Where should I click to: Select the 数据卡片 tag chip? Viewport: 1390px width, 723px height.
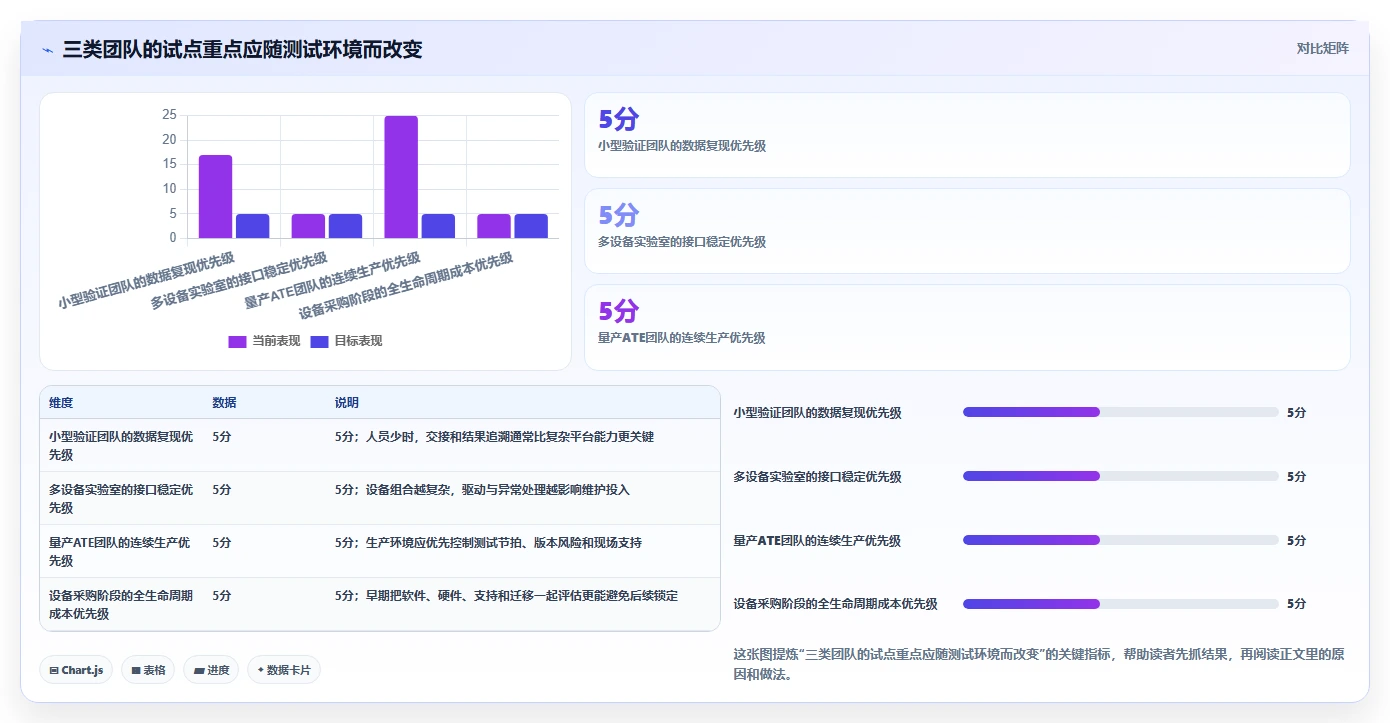tap(284, 670)
